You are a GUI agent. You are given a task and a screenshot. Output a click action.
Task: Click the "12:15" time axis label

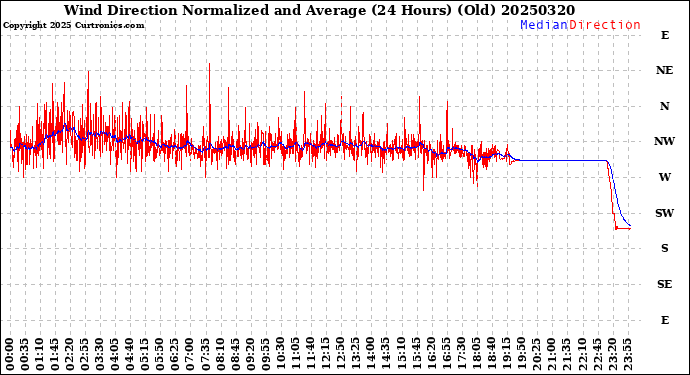326,355
